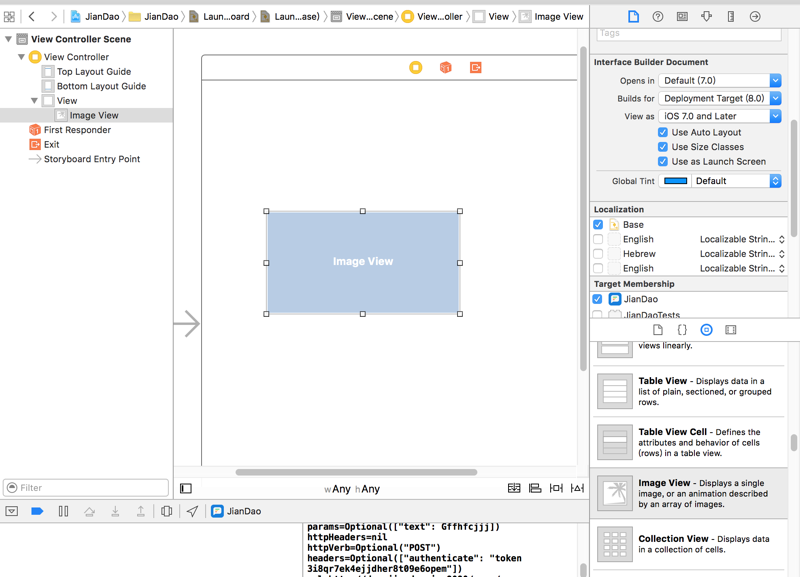Click Exit icon in scene dock

[x=476, y=67]
